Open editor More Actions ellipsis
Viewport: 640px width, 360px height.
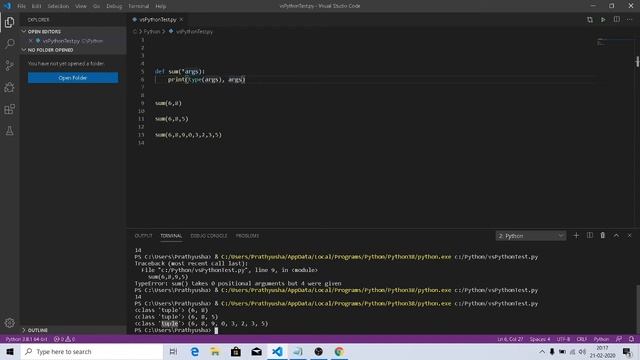click(x=629, y=20)
